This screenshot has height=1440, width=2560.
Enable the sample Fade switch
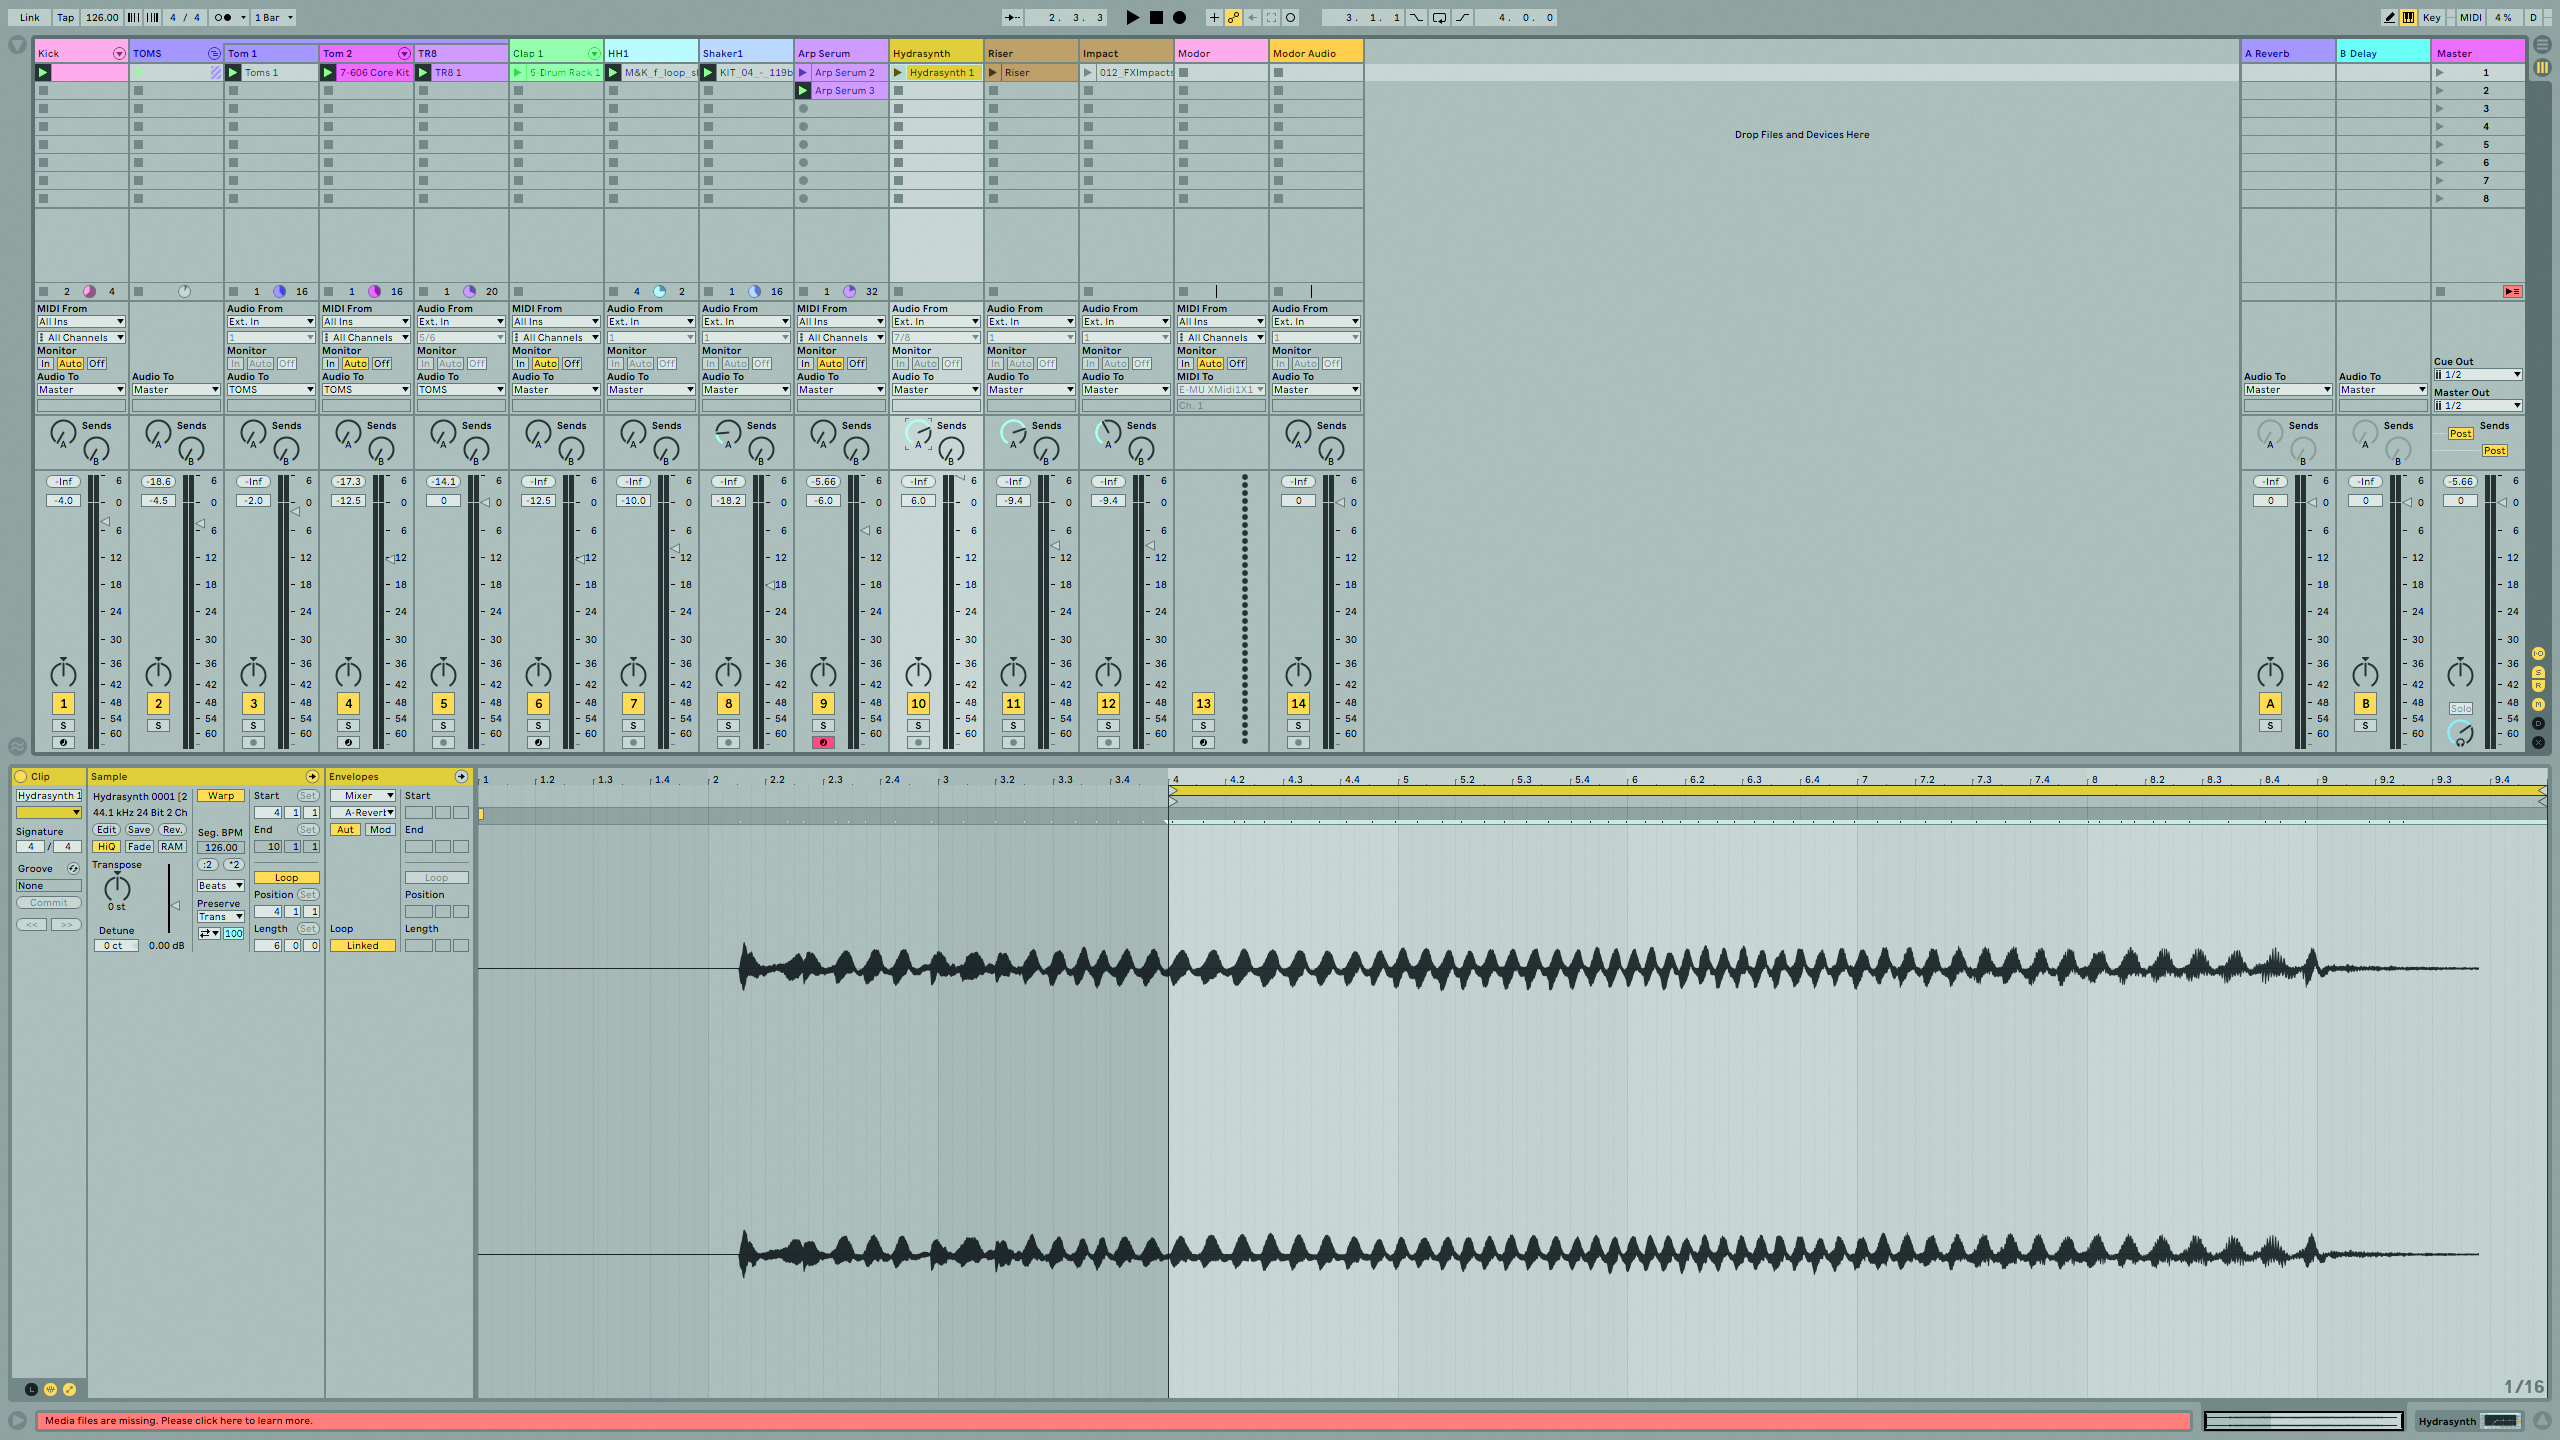[x=139, y=846]
